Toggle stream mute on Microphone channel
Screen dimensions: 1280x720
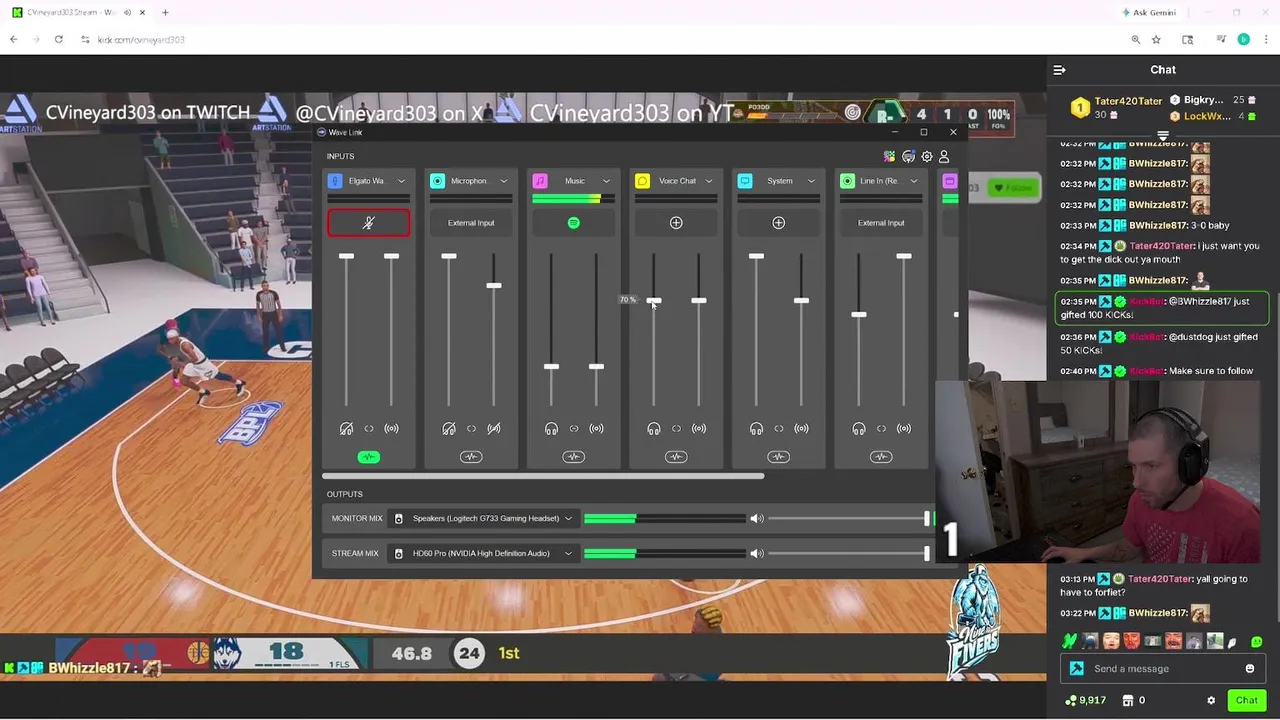click(x=494, y=429)
